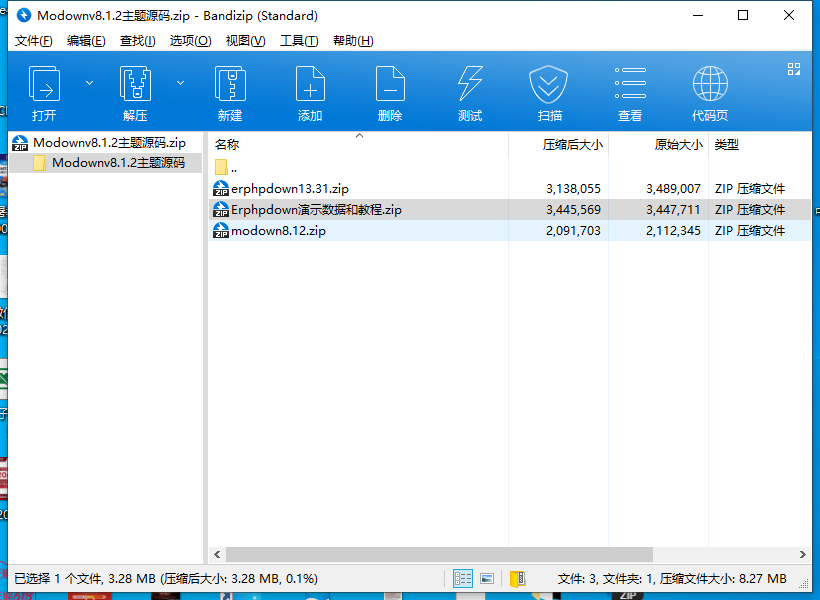
Task: Sort by 压缩后大小 column header
Action: (x=559, y=144)
